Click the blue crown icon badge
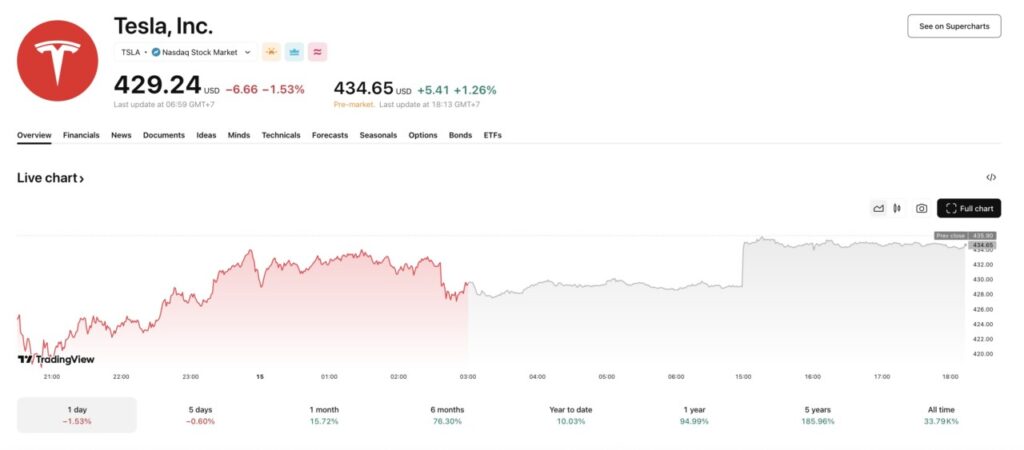This screenshot has height=450, width=1024. click(294, 52)
